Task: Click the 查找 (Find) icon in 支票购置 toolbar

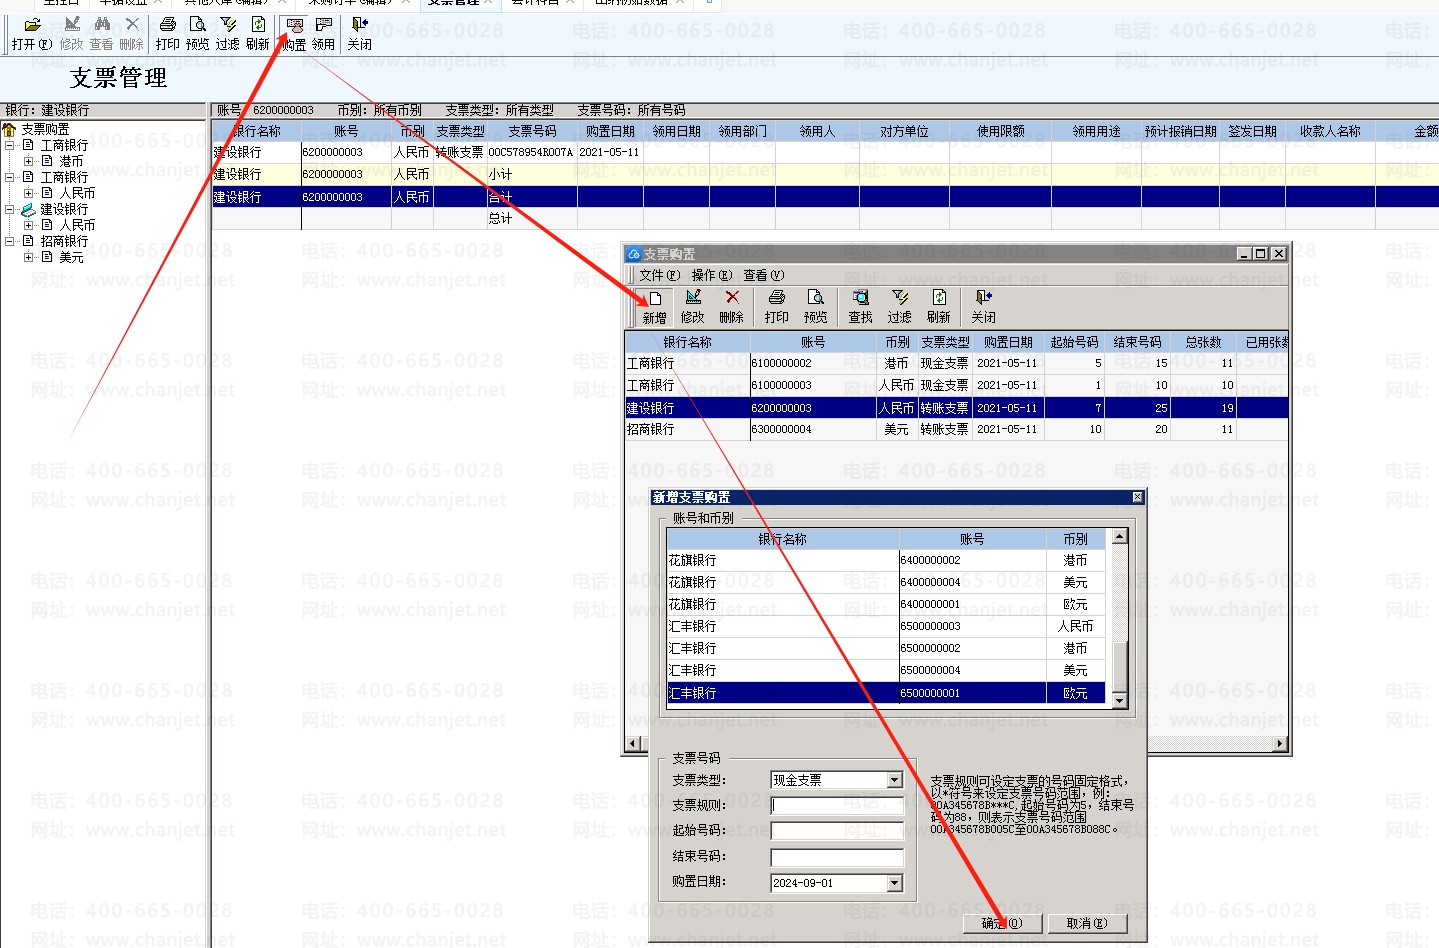Action: 860,305
